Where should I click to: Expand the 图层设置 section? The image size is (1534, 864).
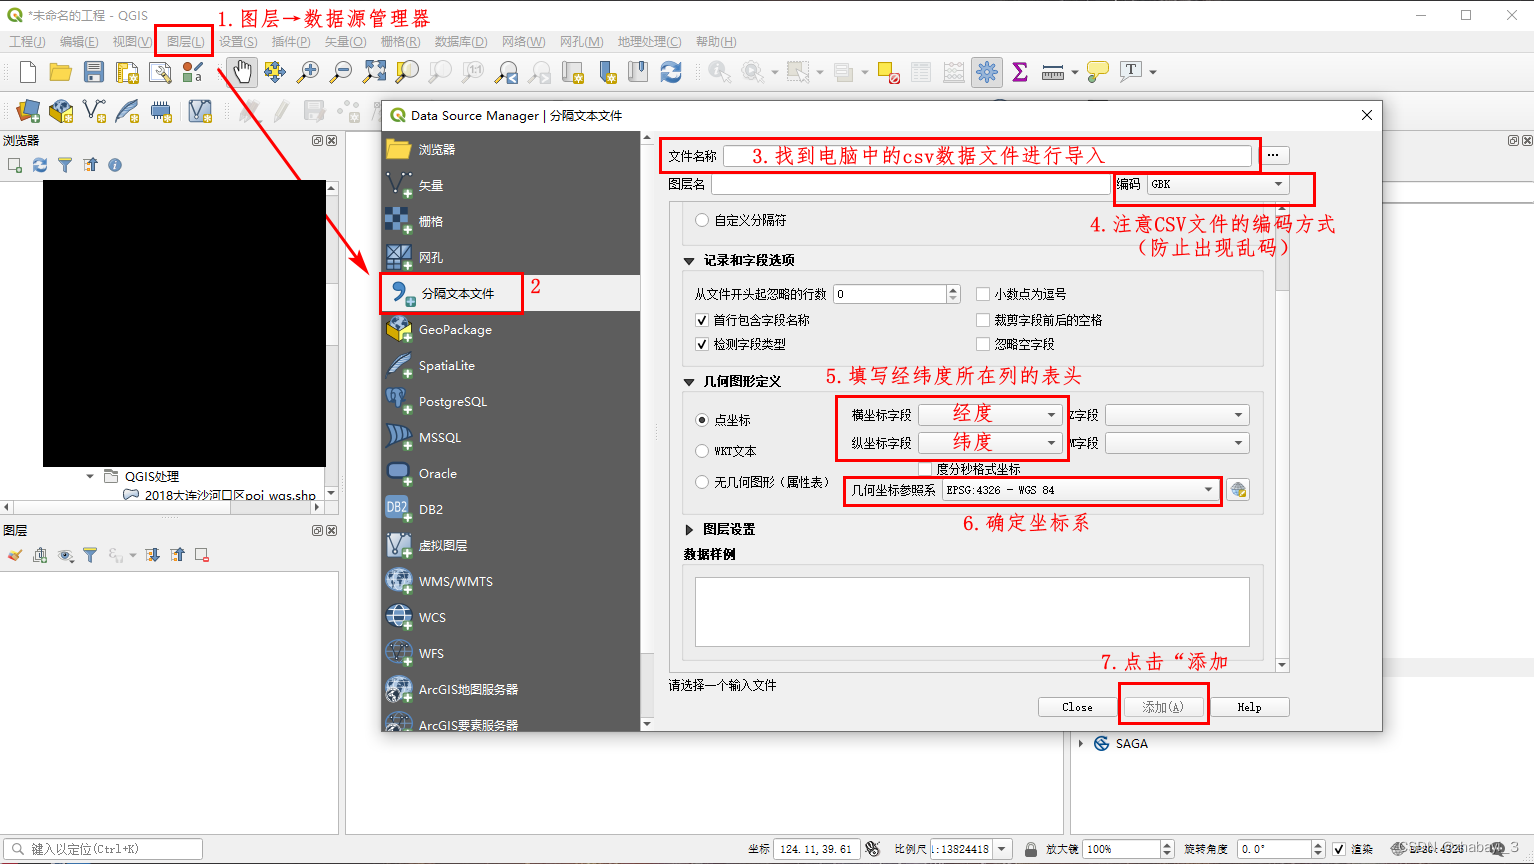[689, 530]
